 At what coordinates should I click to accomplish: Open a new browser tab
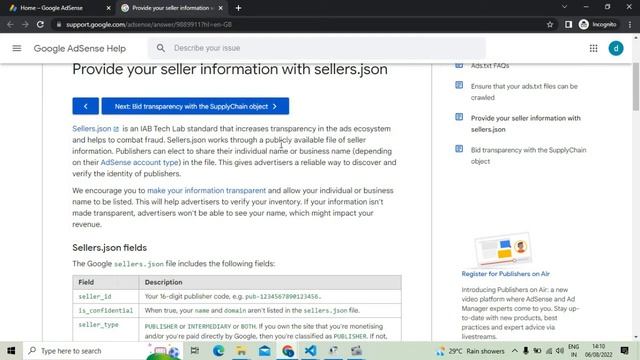tap(238, 8)
